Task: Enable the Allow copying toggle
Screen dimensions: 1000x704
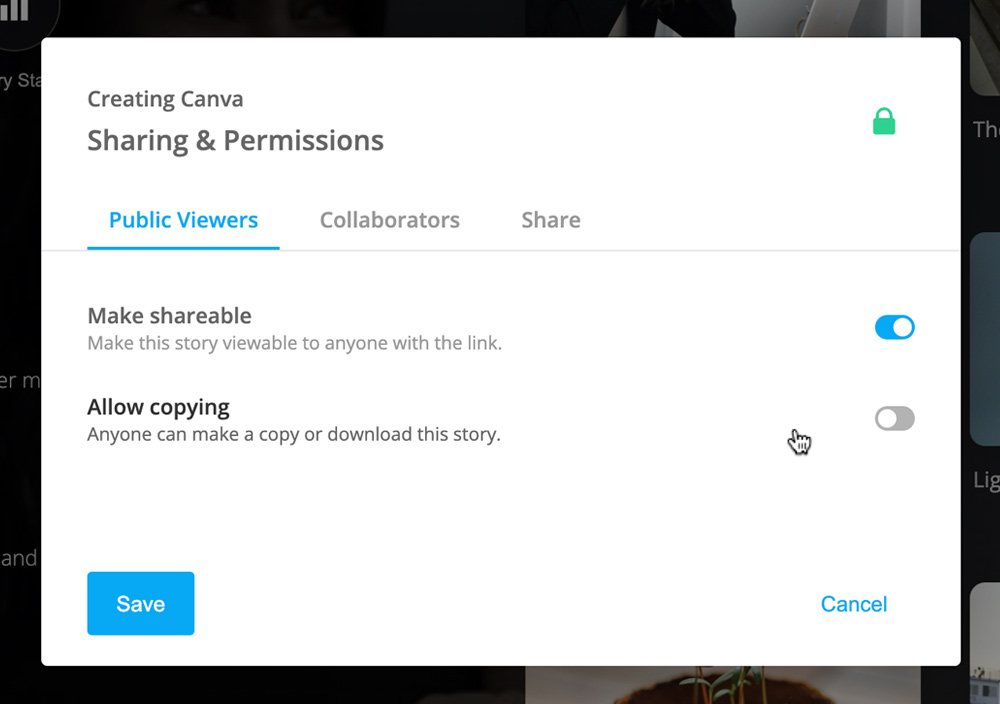Action: [x=895, y=418]
